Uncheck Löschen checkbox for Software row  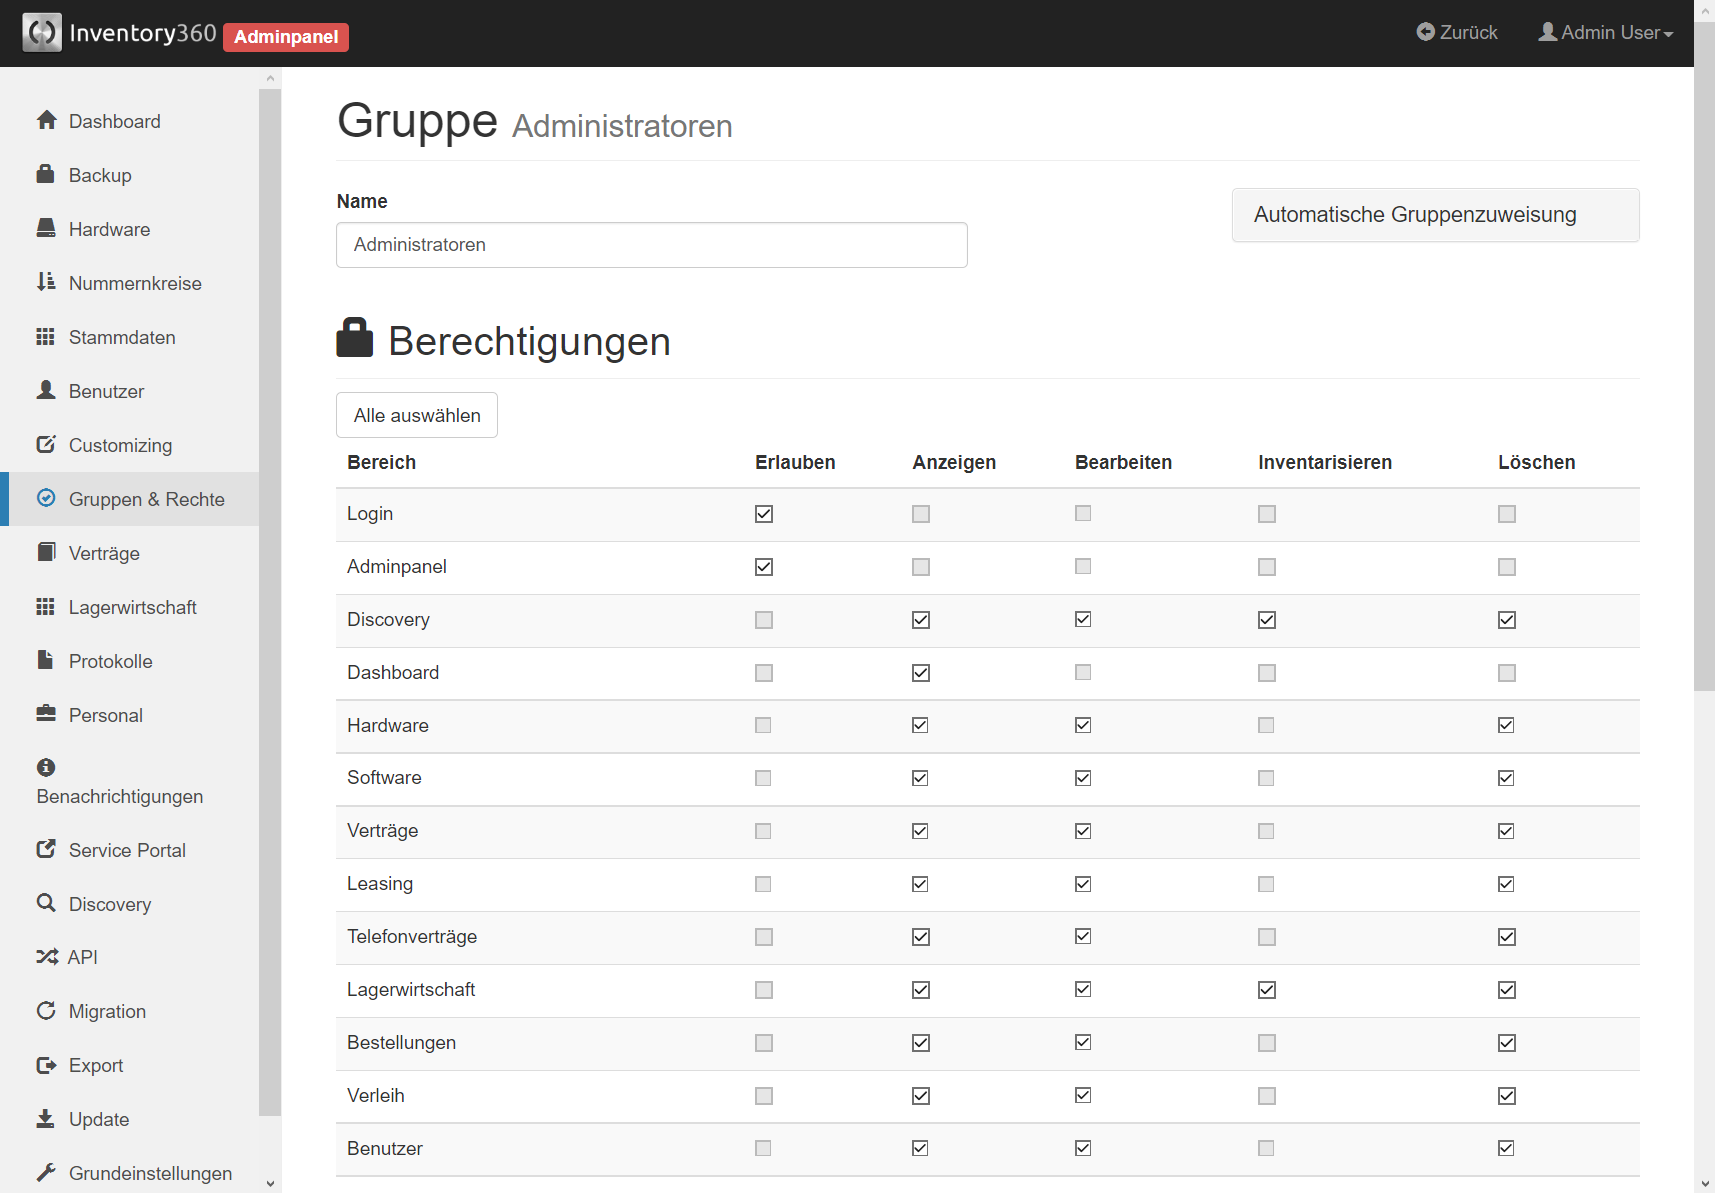point(1506,778)
